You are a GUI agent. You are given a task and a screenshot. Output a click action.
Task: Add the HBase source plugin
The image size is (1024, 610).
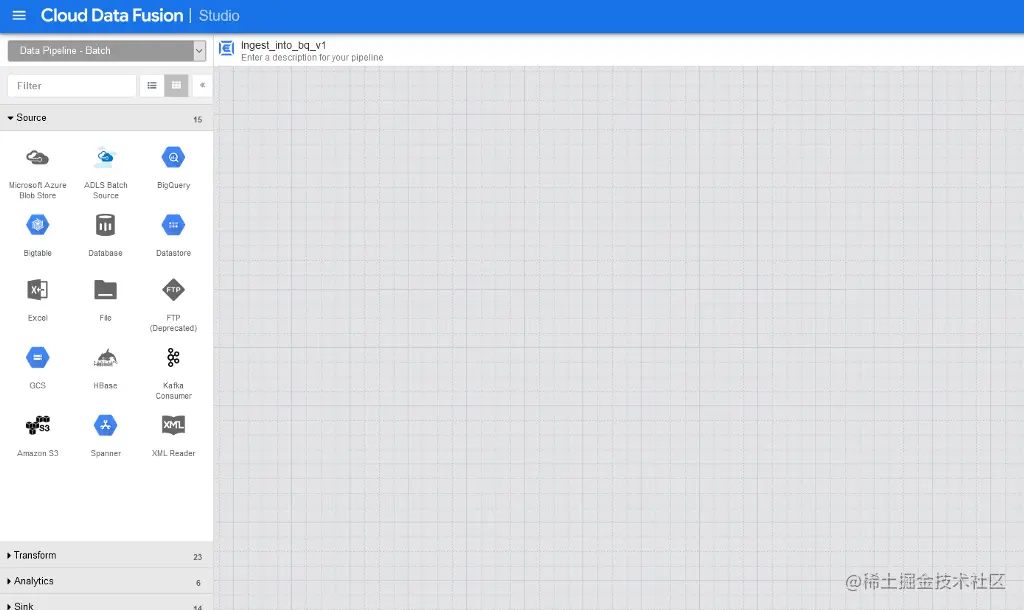(105, 368)
